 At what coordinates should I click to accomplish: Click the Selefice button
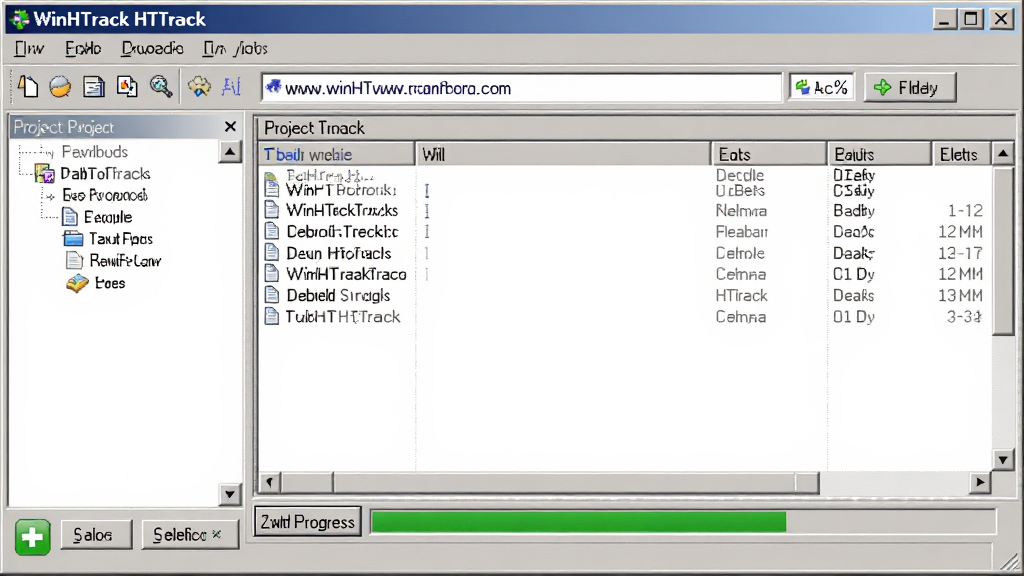pyautogui.click(x=190, y=536)
